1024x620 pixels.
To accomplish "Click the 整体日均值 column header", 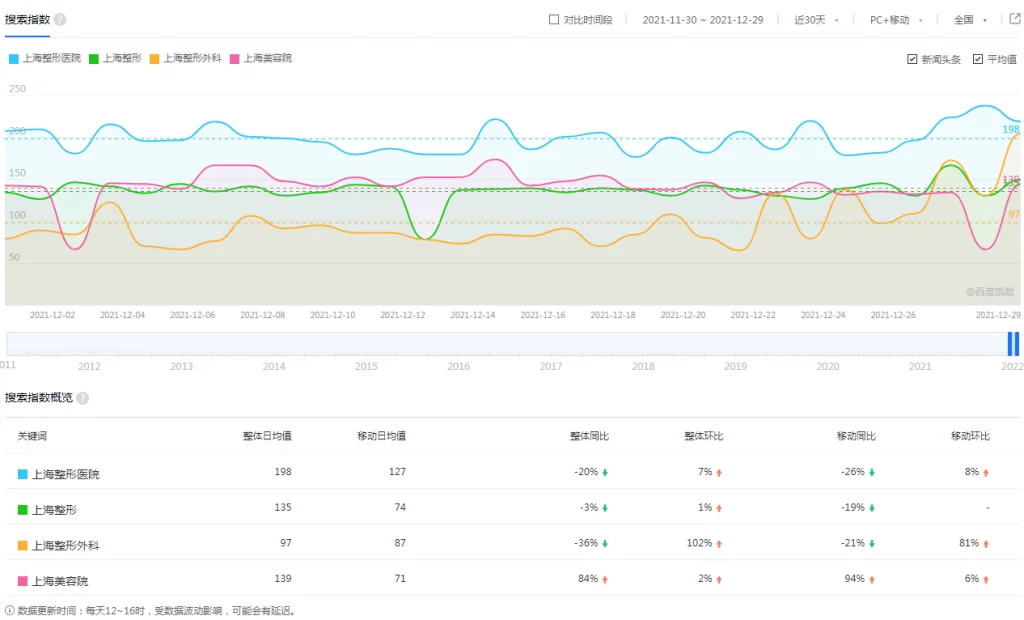I will 267,436.
